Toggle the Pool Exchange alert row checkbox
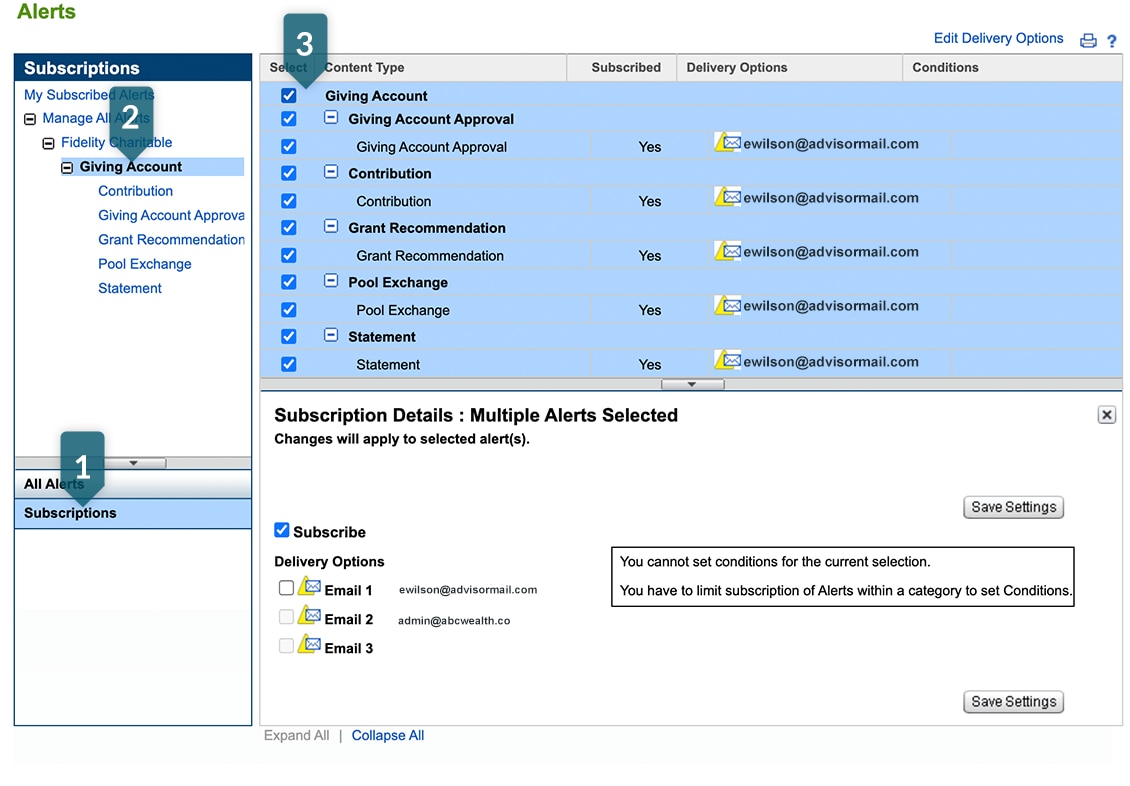Viewport: 1130px width, 786px height. pyautogui.click(x=288, y=310)
